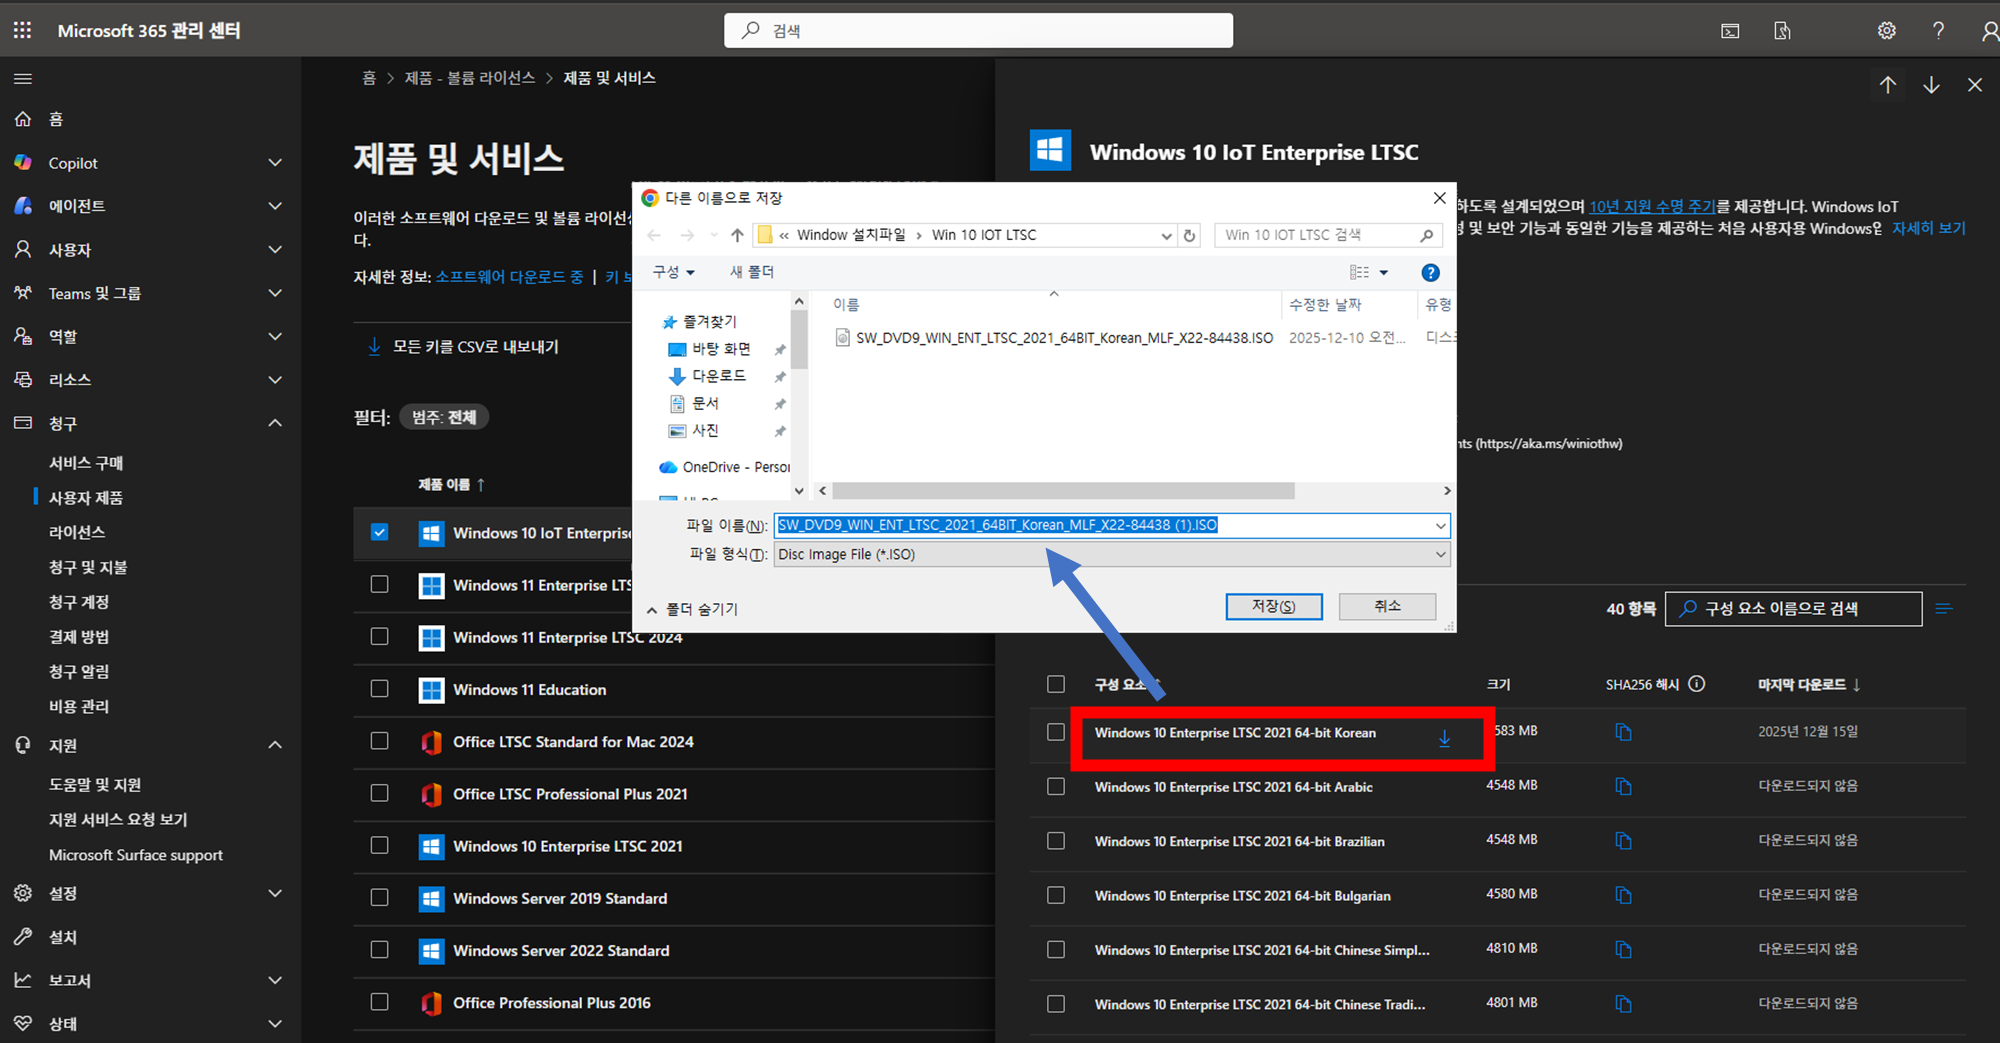Open the column options list icon
Image resolution: width=2000 pixels, height=1043 pixels.
pos(1943,608)
